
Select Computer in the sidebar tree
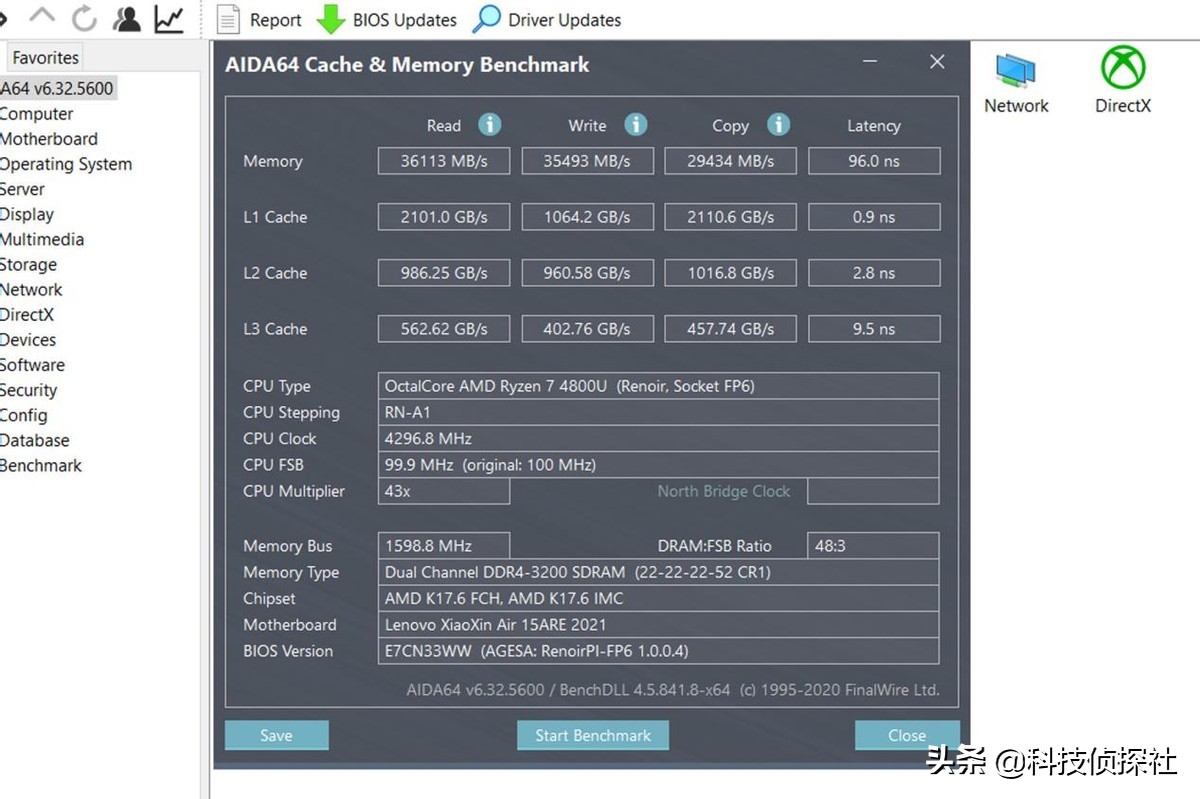(x=37, y=114)
